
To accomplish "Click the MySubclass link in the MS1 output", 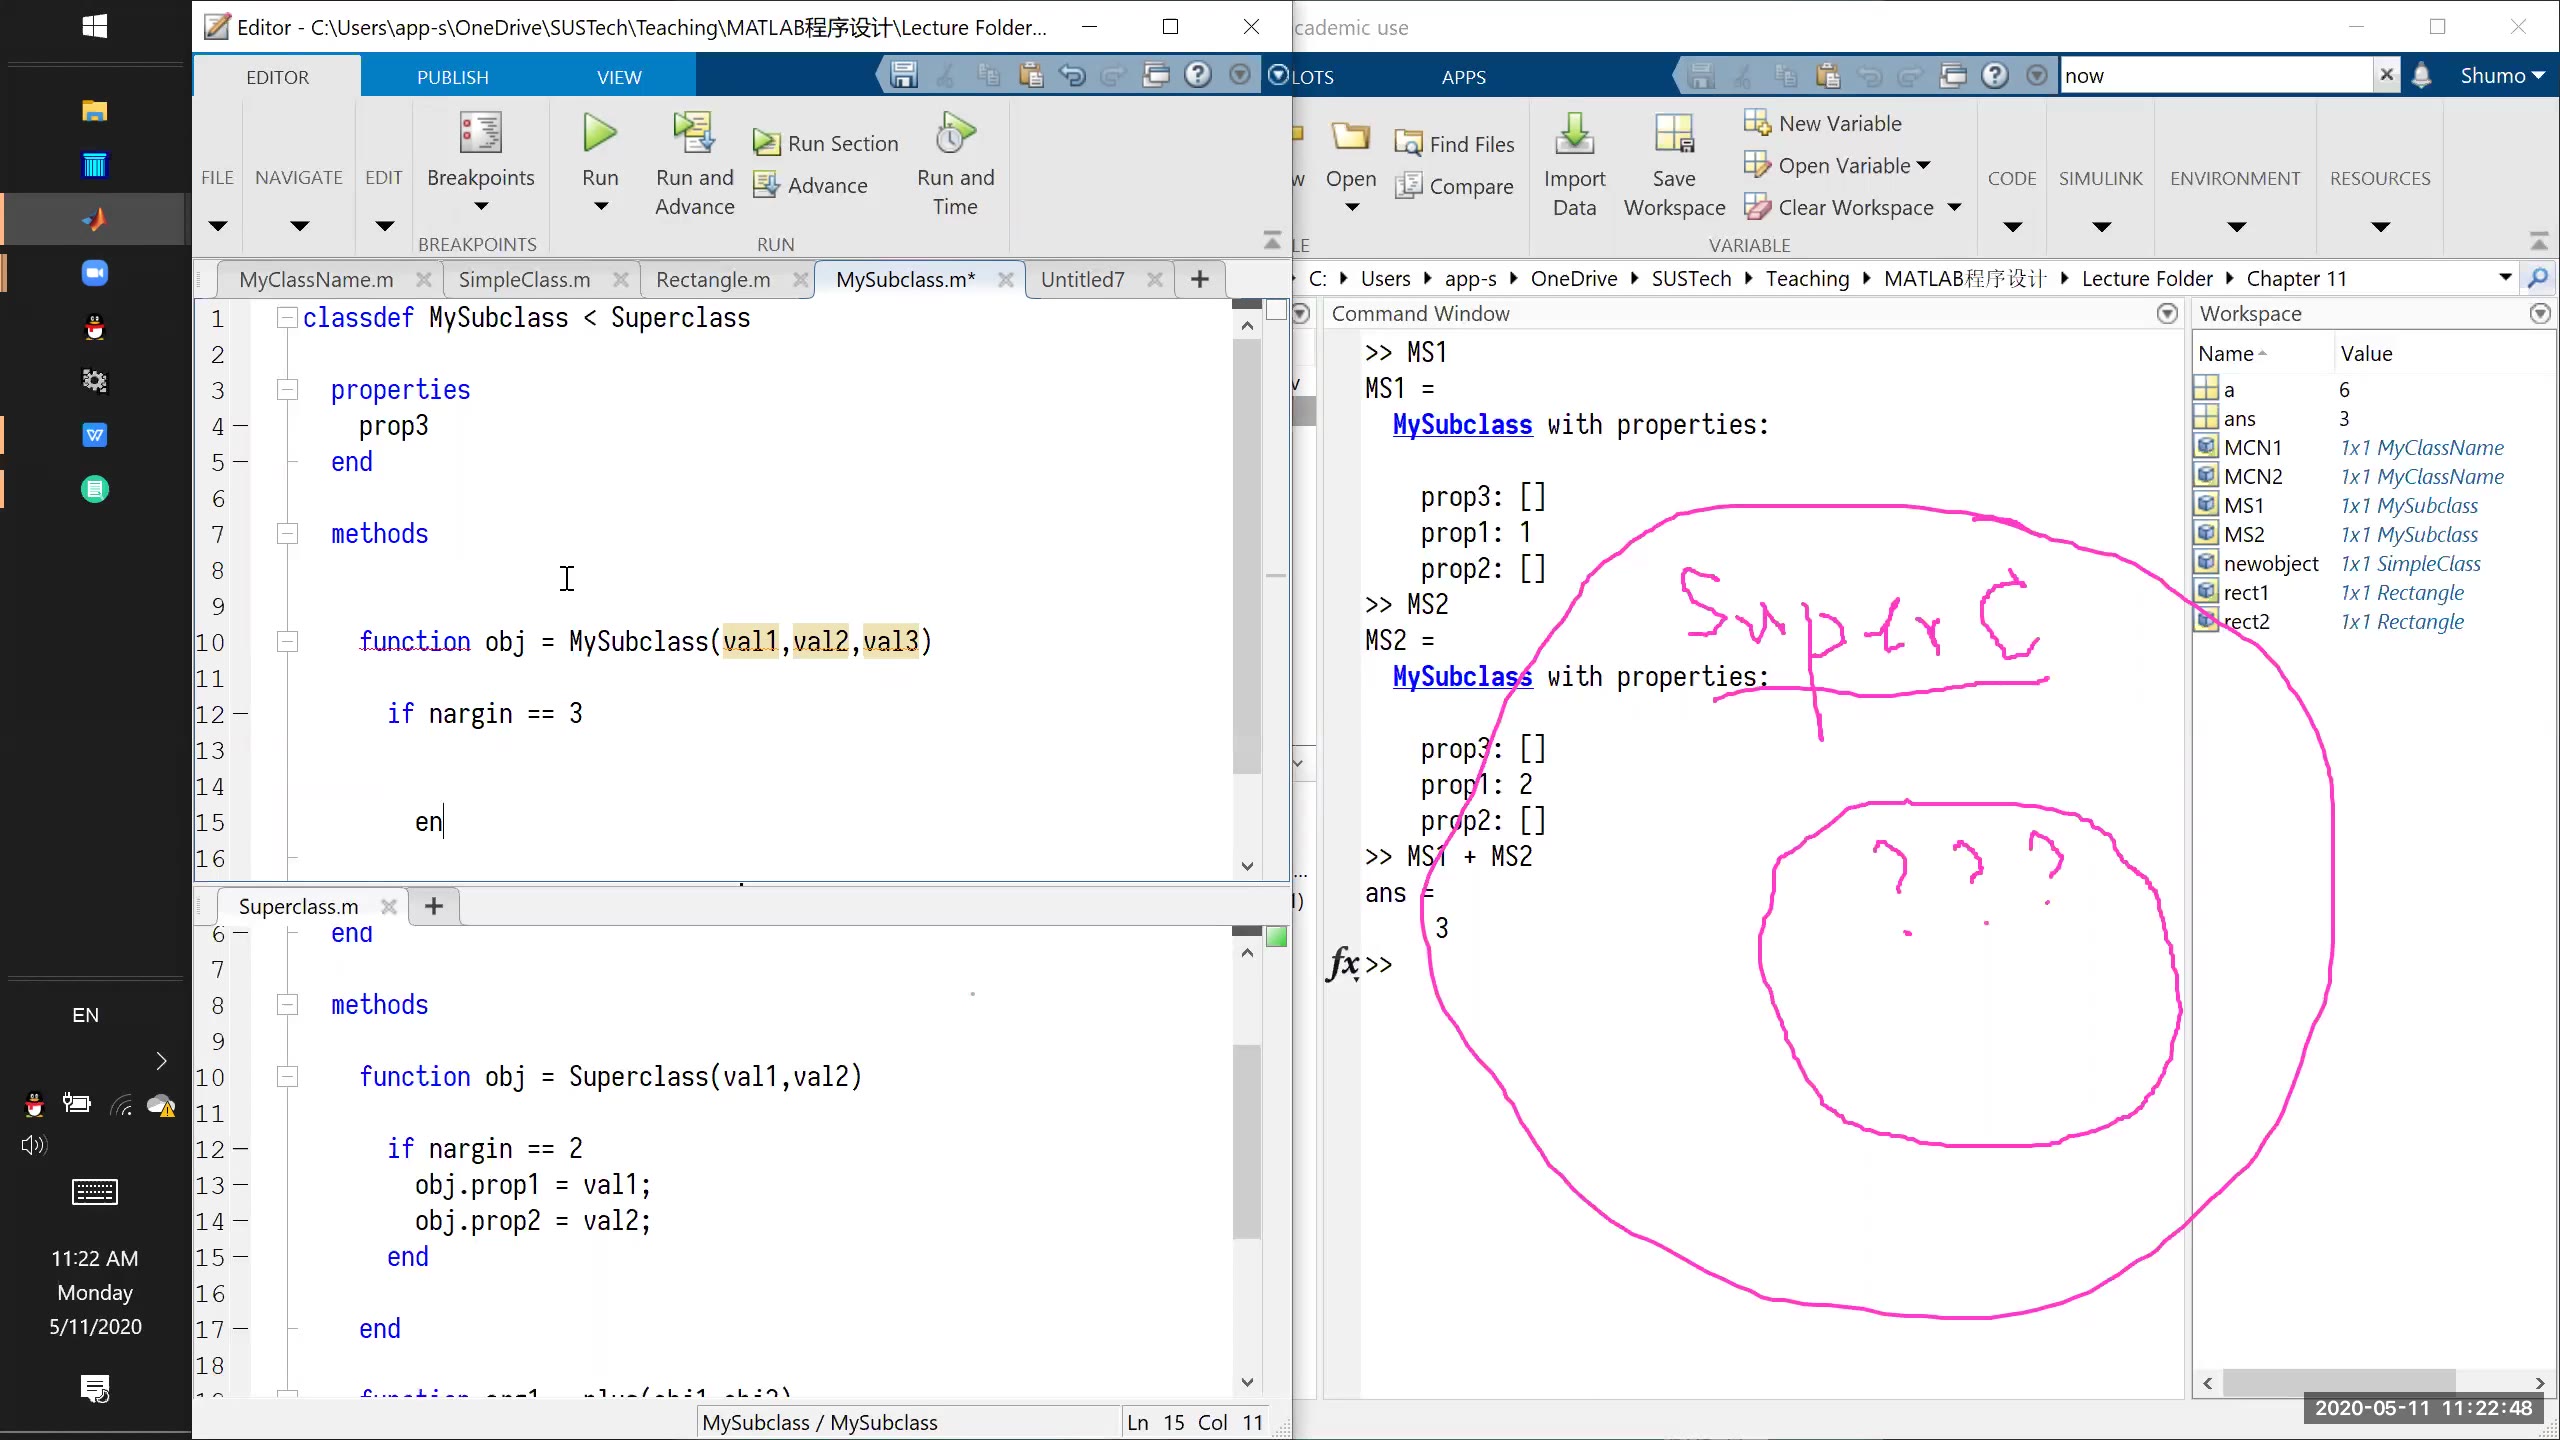I will tap(1462, 425).
